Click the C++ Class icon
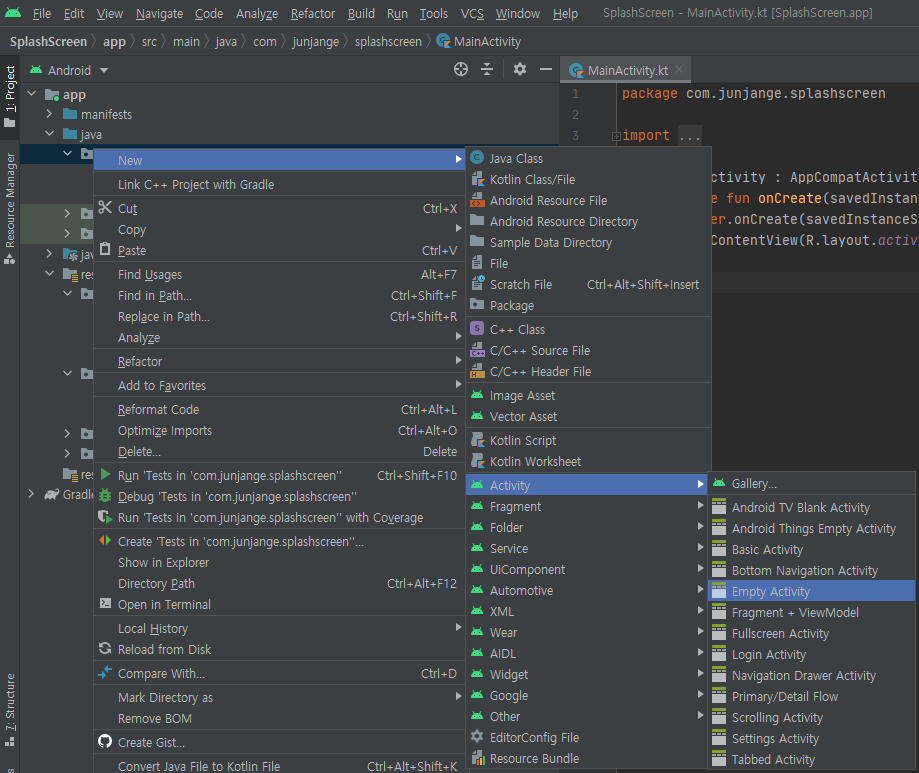The width and height of the screenshot is (919, 773). tap(477, 328)
